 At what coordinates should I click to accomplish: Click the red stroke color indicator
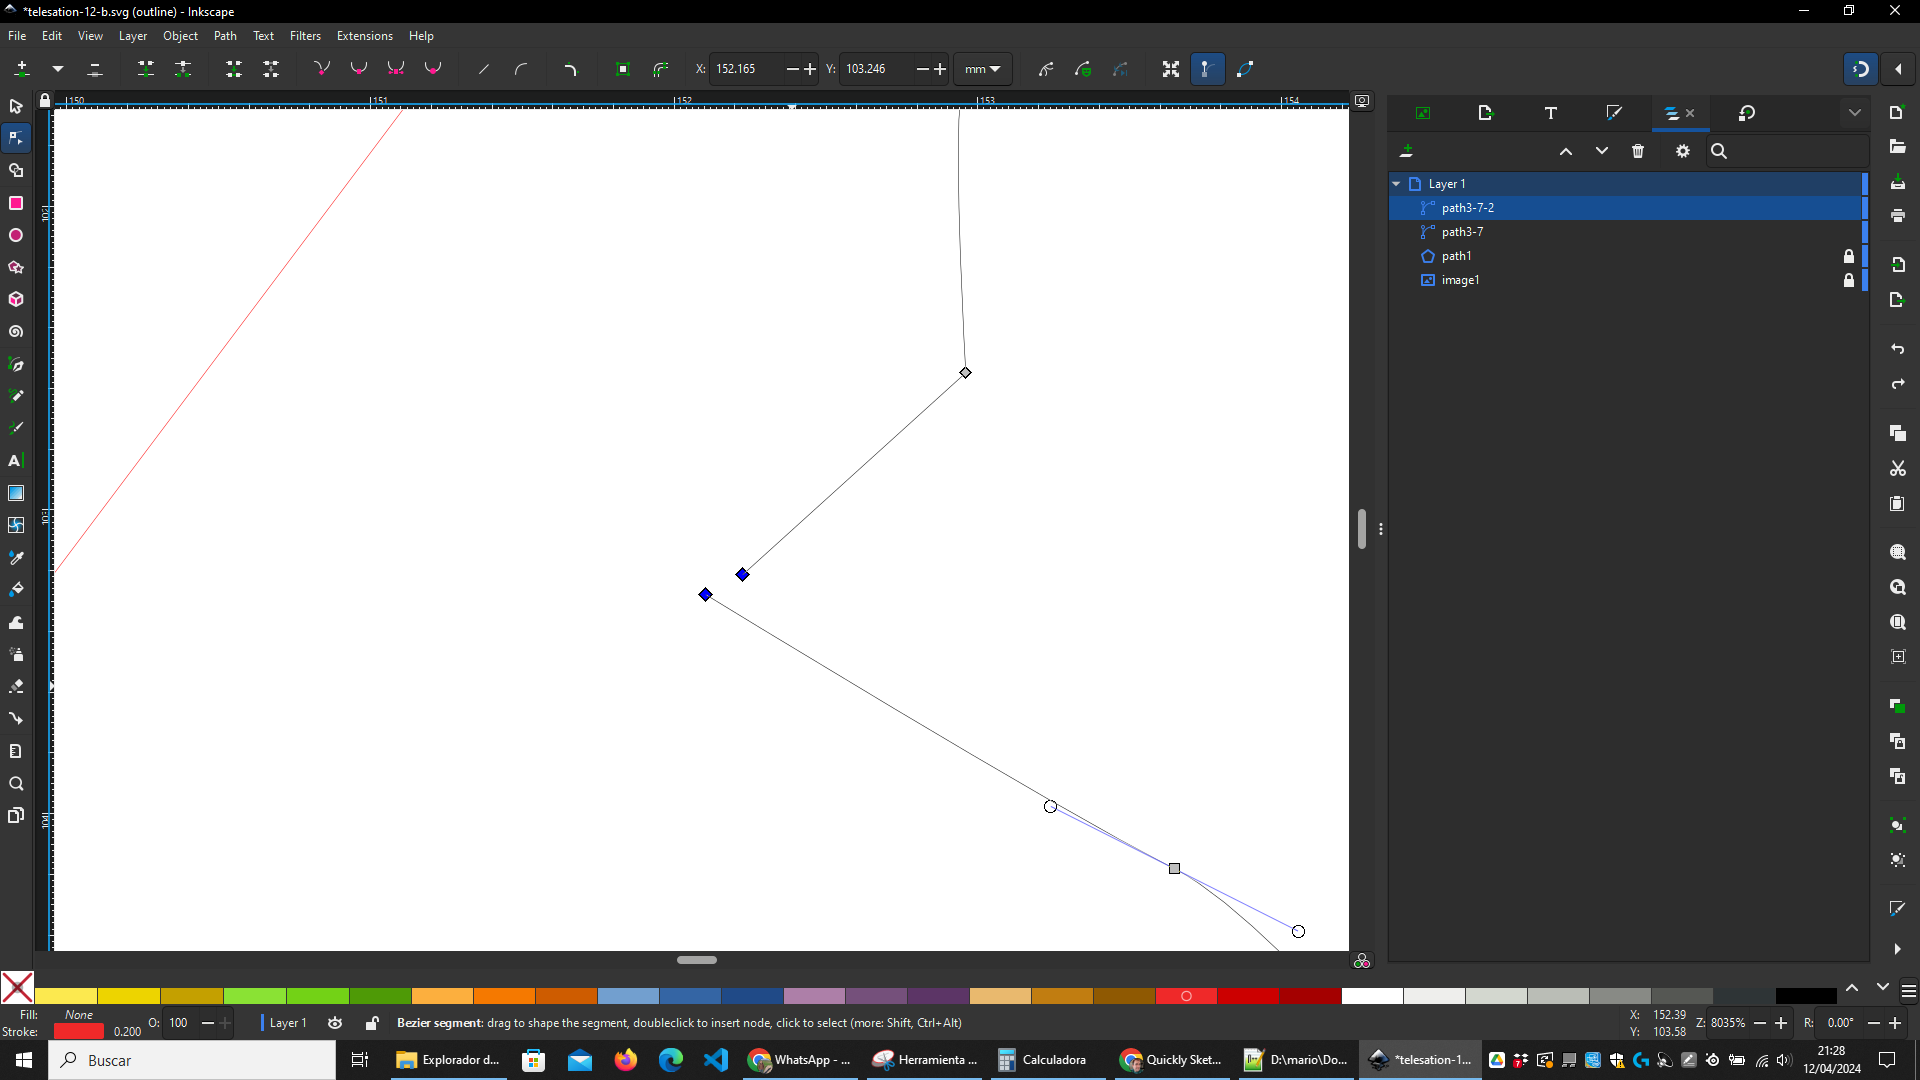click(x=78, y=1032)
